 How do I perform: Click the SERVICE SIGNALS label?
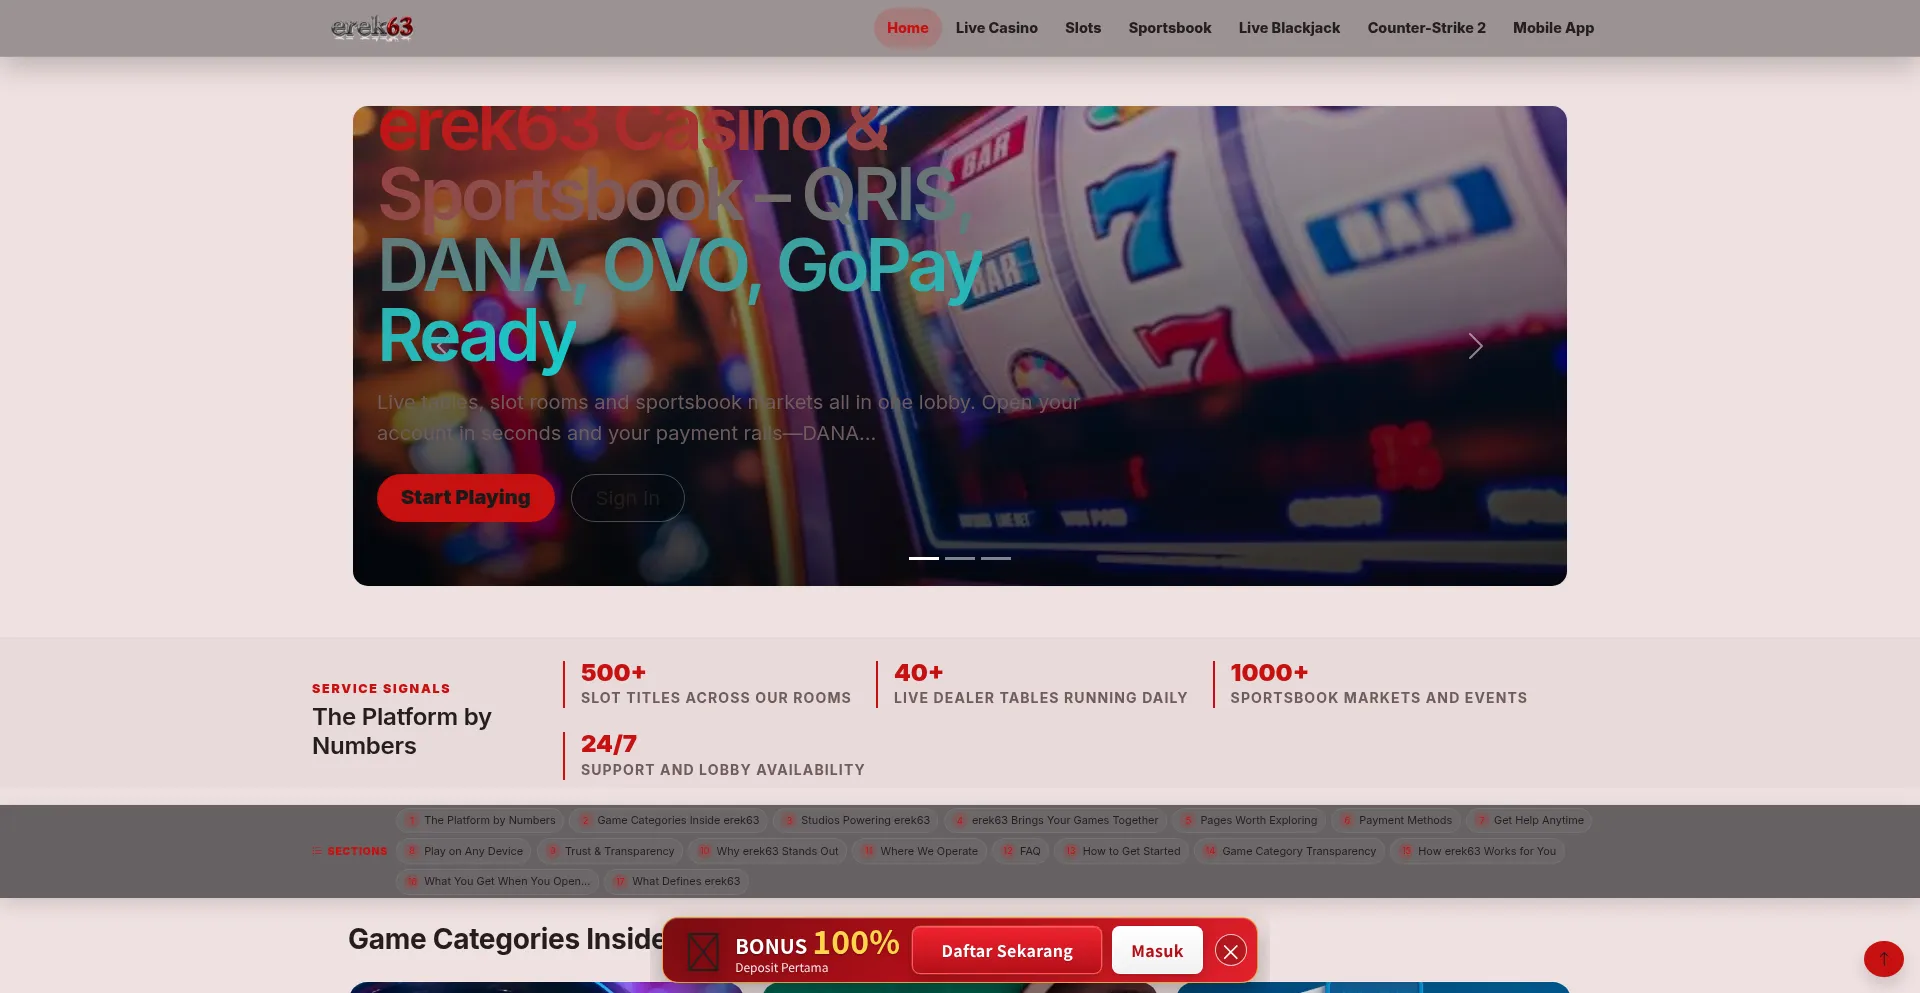click(381, 689)
